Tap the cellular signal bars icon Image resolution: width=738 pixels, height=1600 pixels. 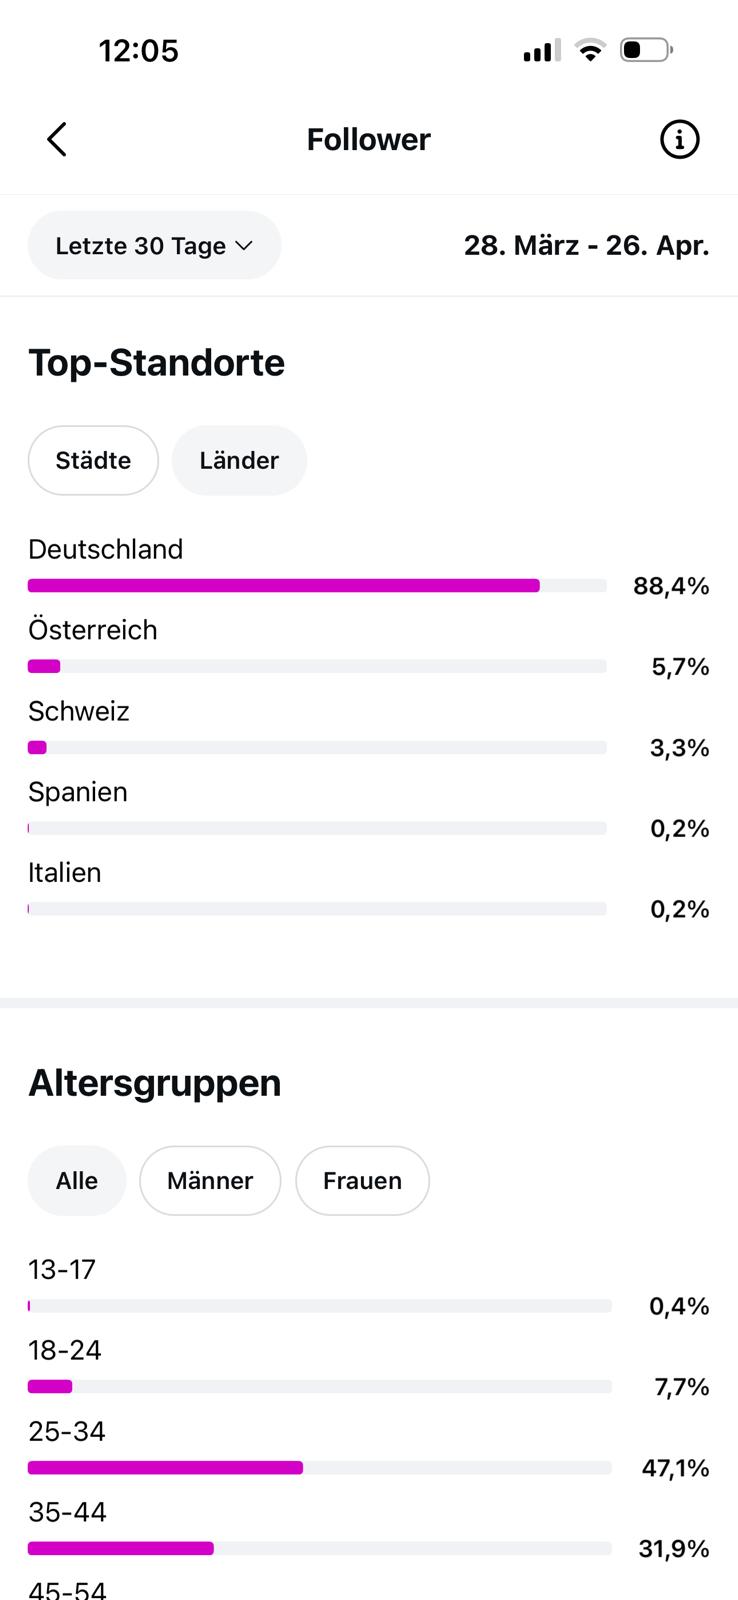click(x=541, y=50)
